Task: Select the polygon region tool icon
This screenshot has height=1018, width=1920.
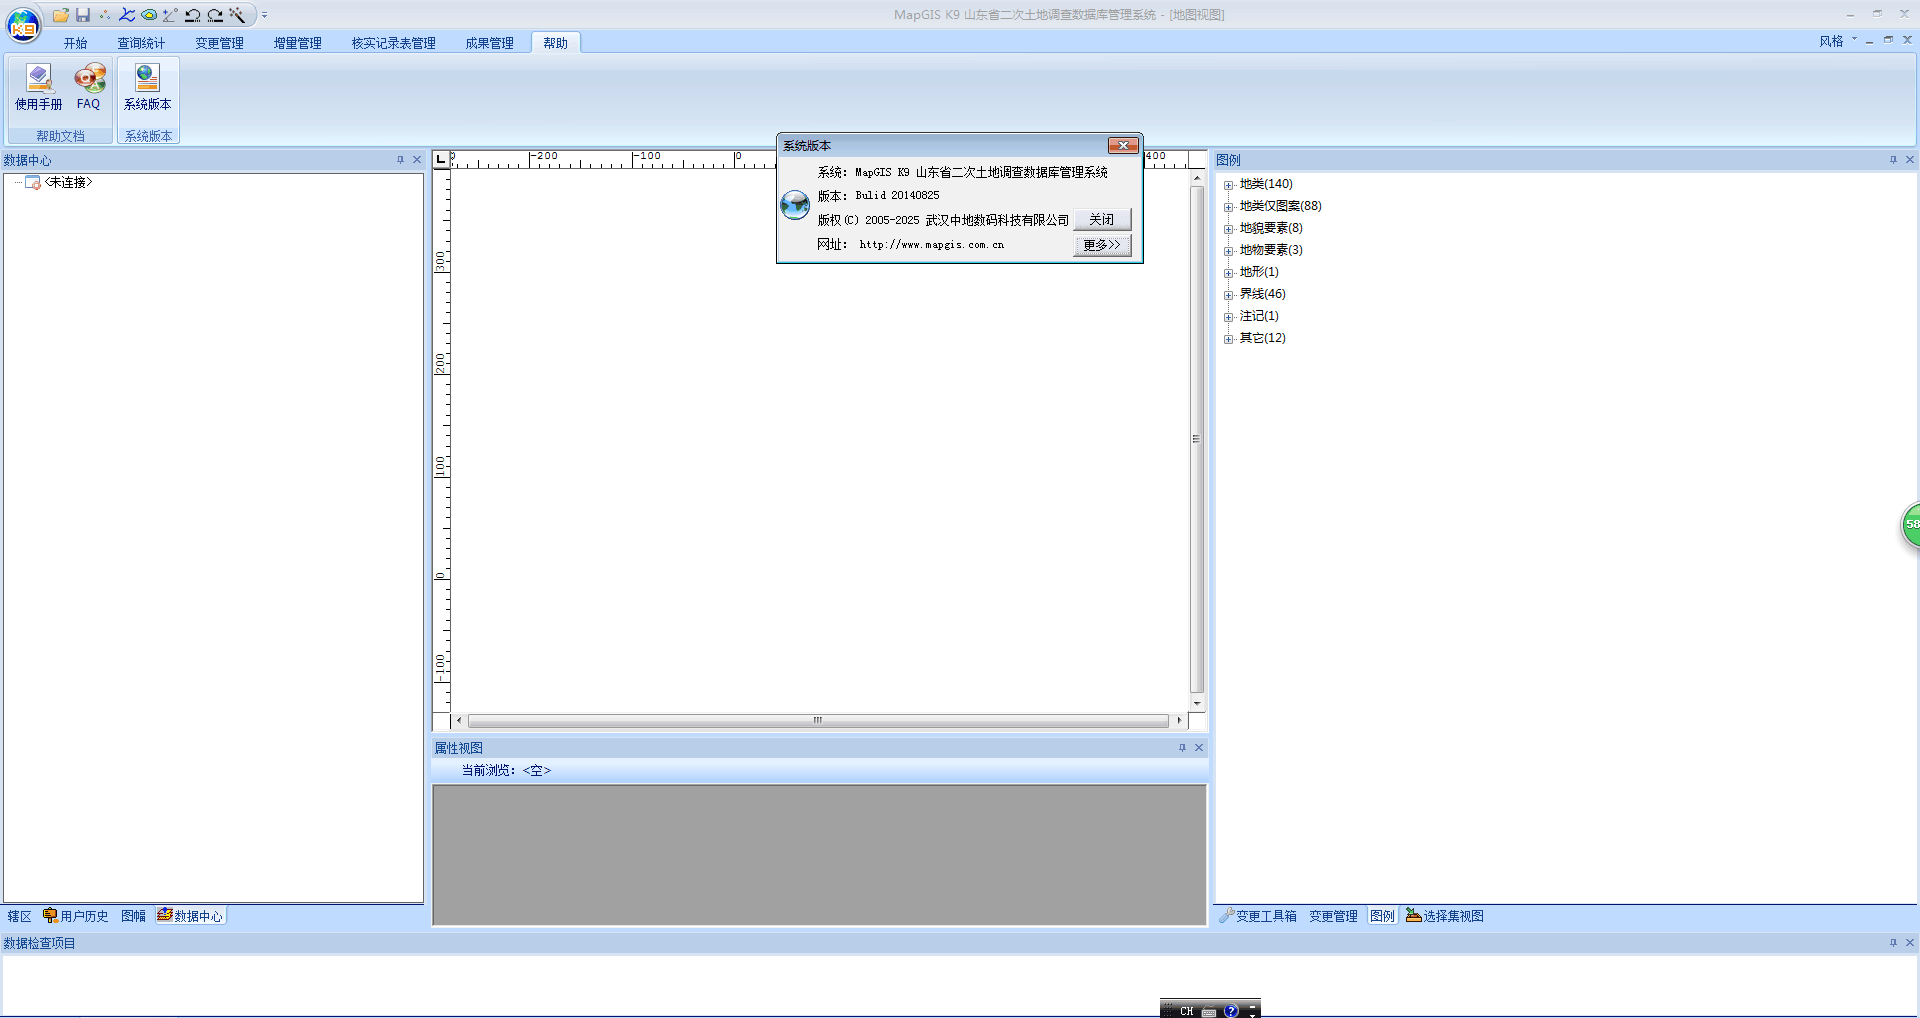Action: 149,15
